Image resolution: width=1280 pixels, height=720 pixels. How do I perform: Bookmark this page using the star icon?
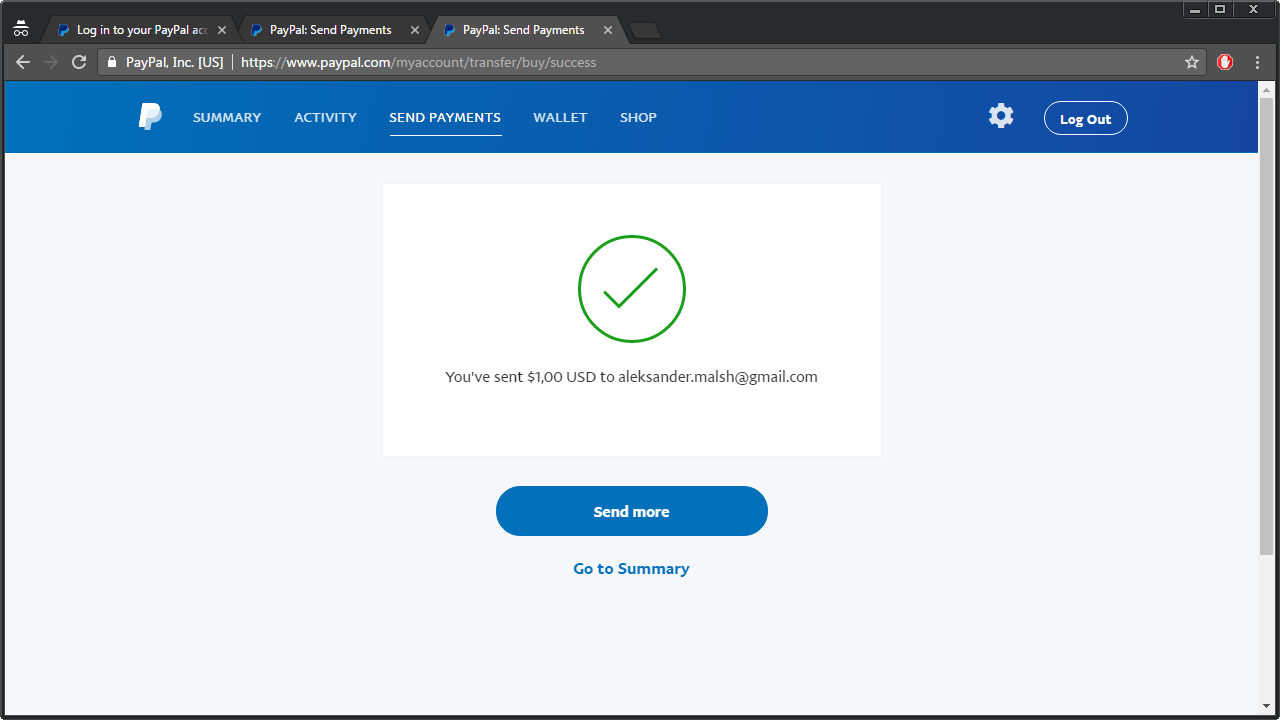(x=1191, y=62)
